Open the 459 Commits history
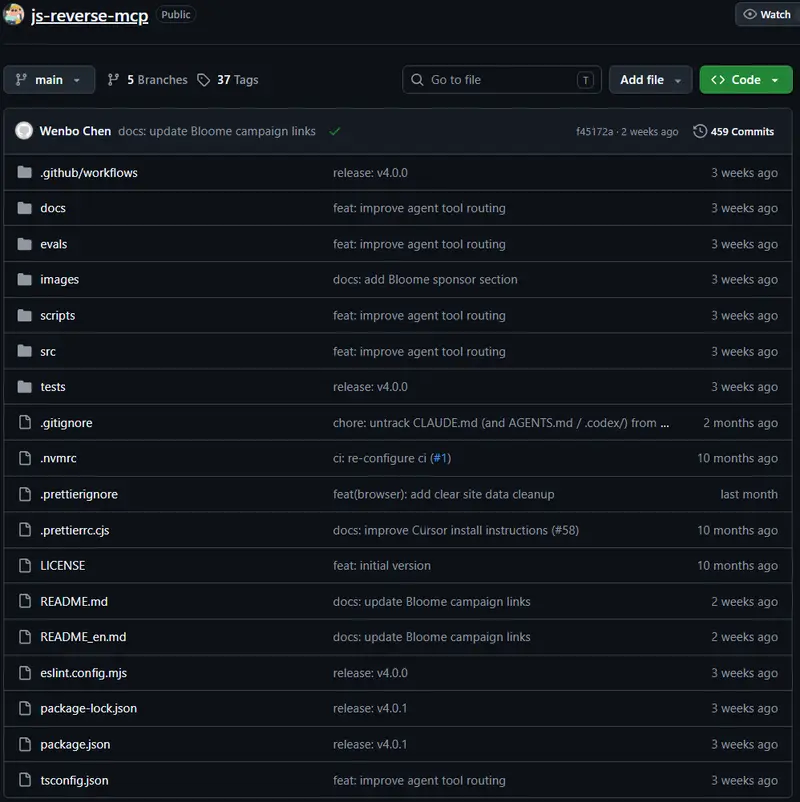This screenshot has height=802, width=800. tap(734, 131)
